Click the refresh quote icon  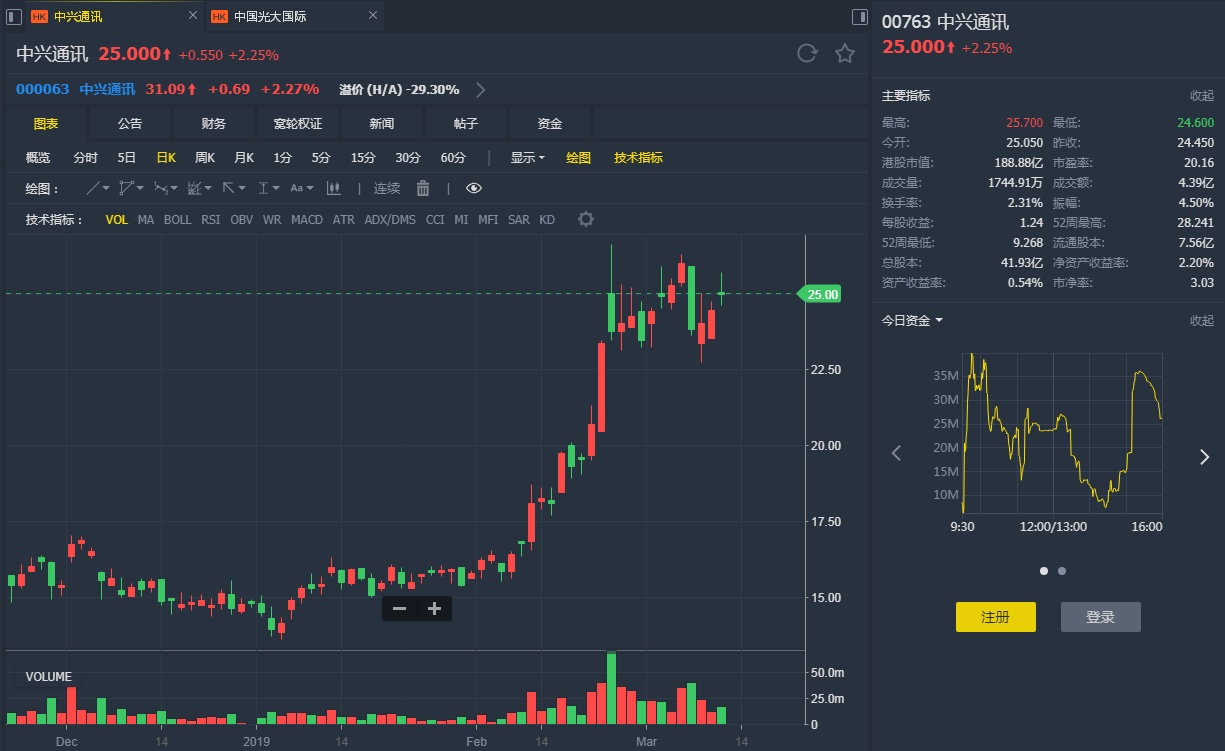pos(807,54)
